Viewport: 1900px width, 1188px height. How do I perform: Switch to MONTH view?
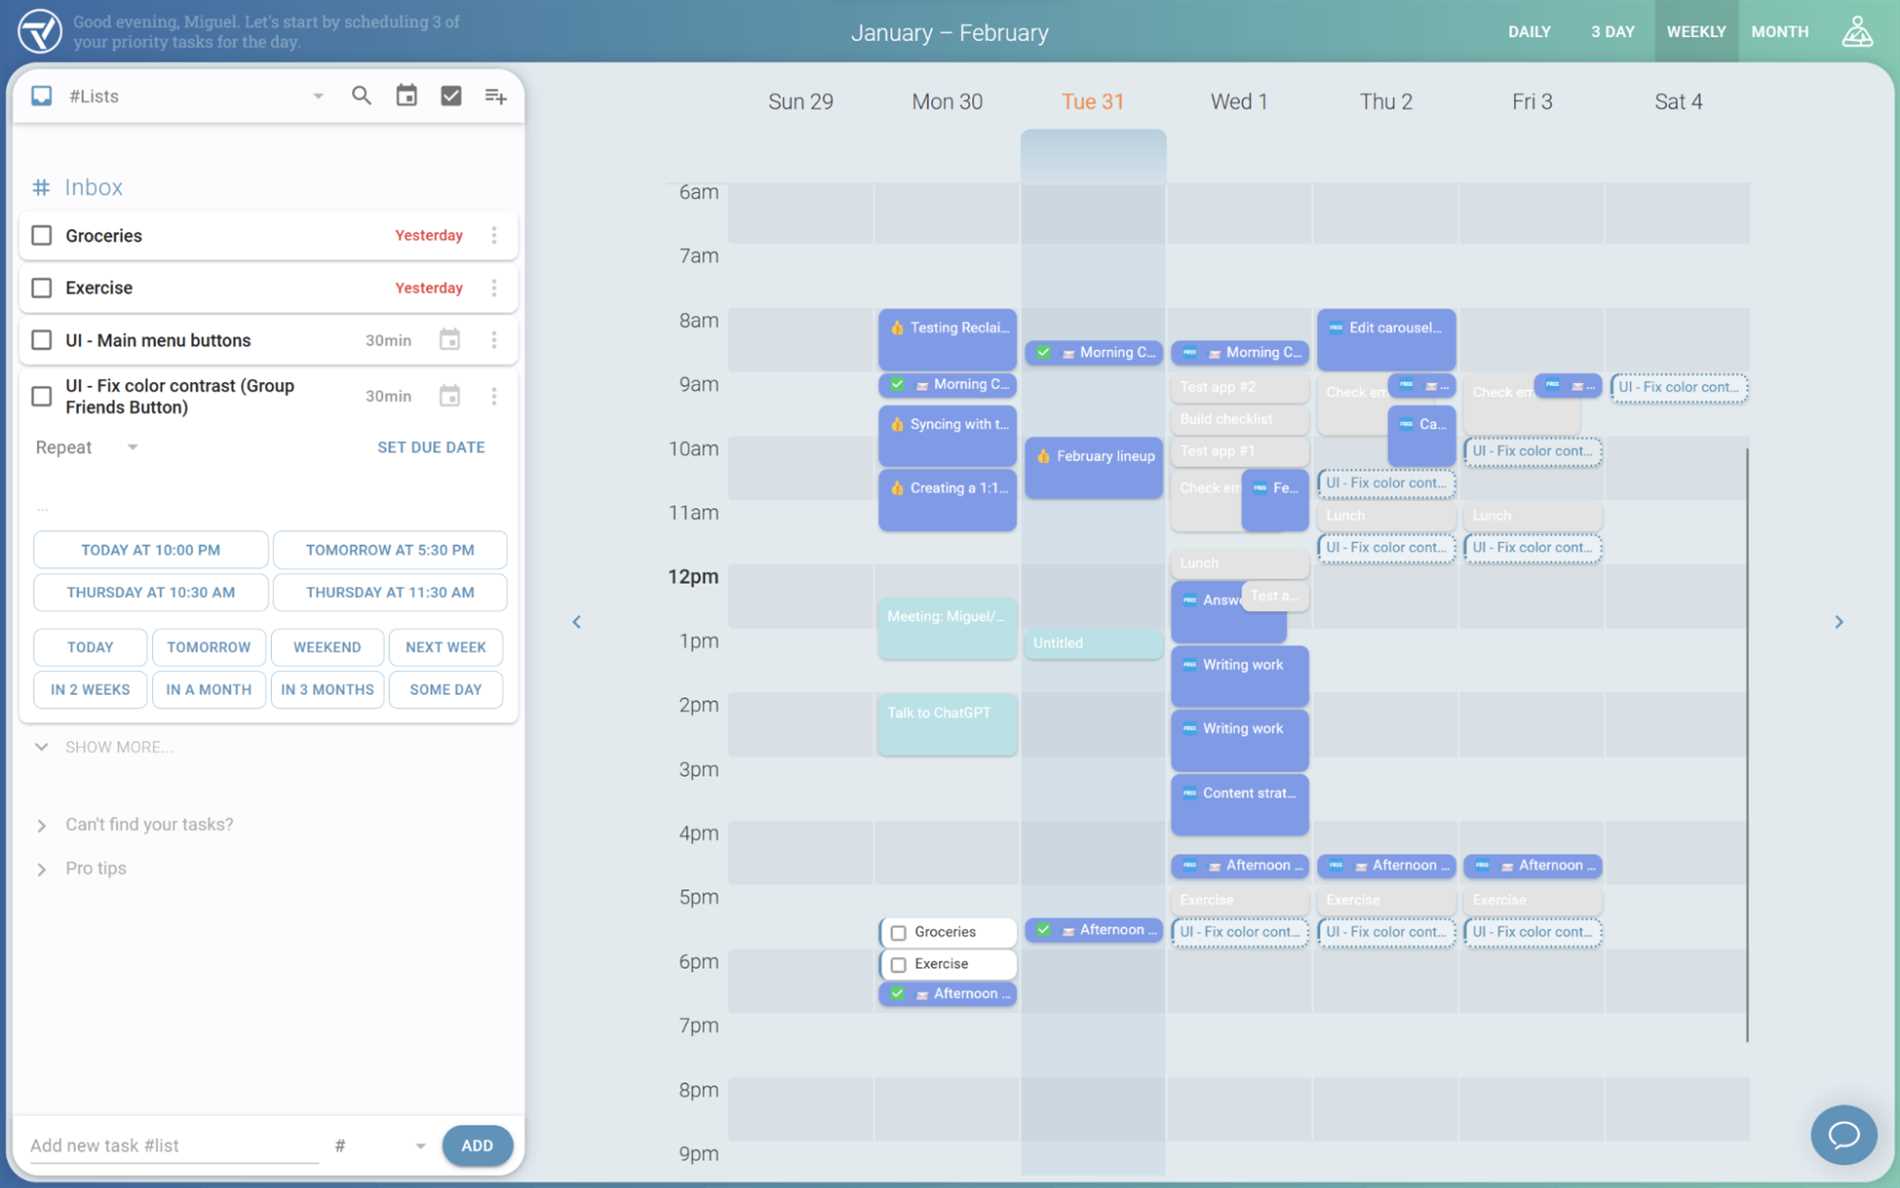(x=1780, y=32)
